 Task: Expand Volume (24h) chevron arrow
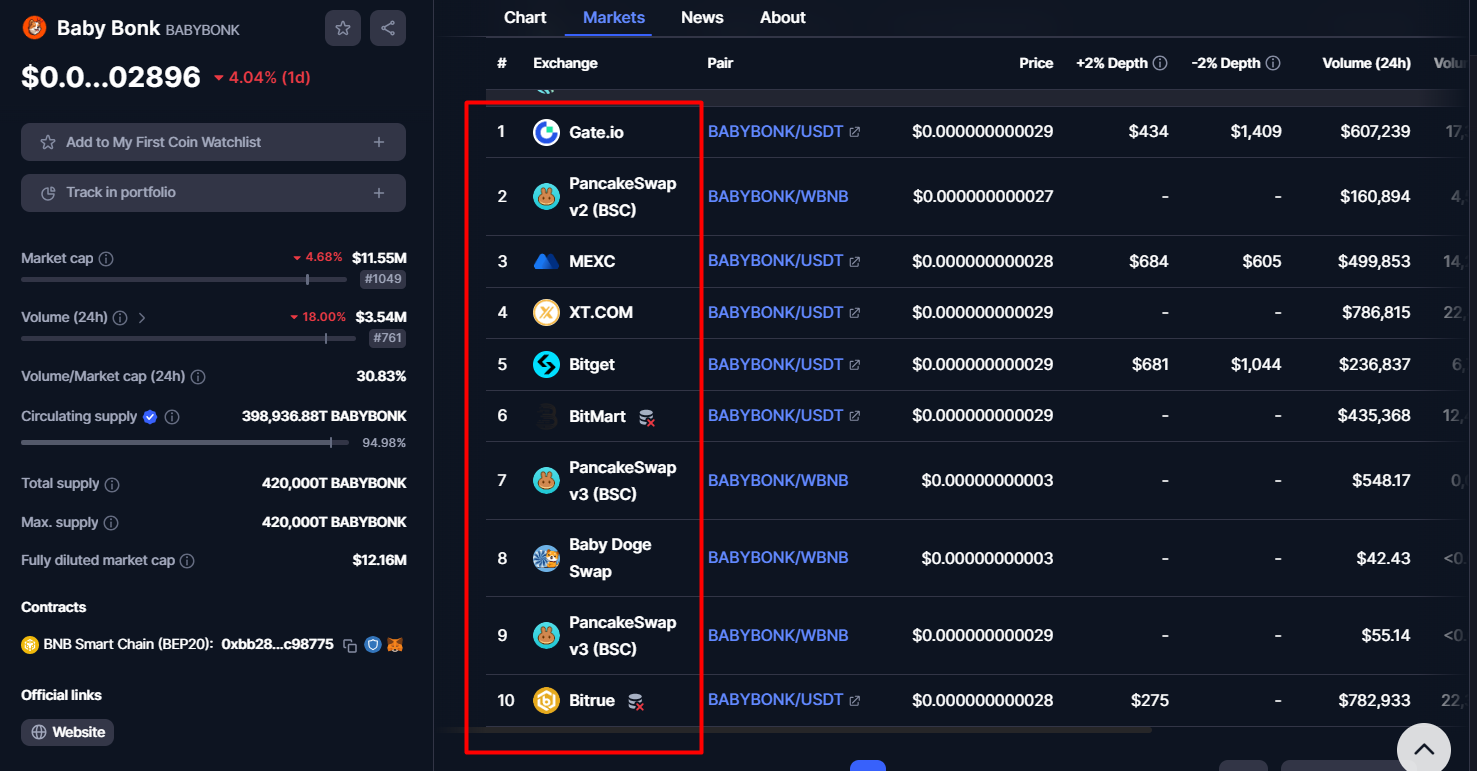[142, 318]
